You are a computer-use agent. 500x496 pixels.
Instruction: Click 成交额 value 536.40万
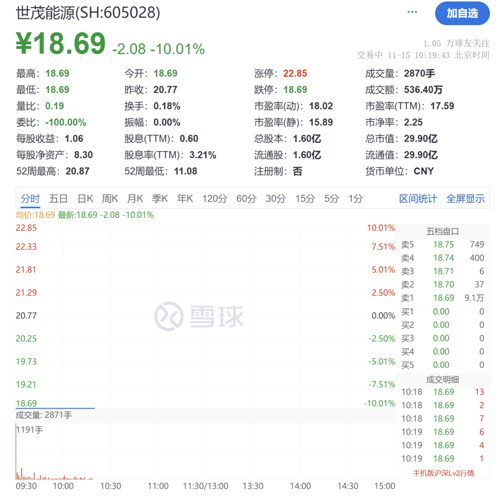point(423,90)
